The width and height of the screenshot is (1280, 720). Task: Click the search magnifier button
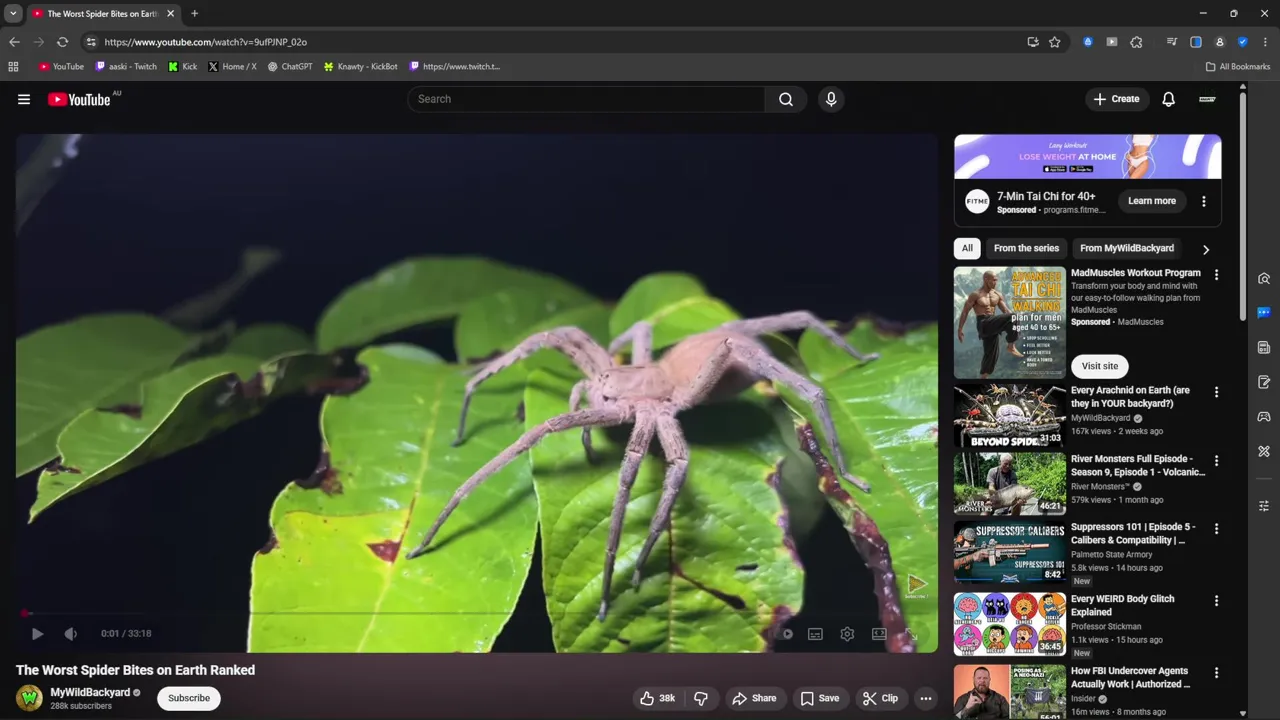(786, 99)
